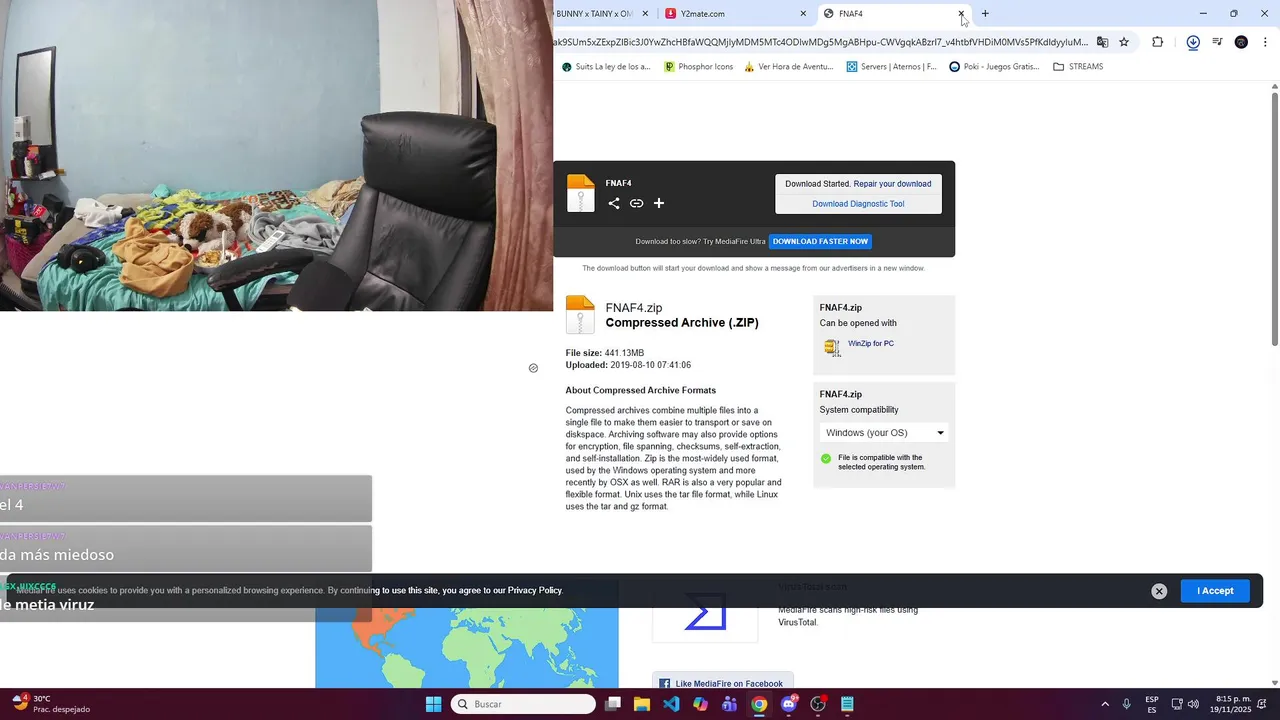Image resolution: width=1280 pixels, height=720 pixels.
Task: Expand the STREAMS bookmarks folder
Action: pos(1078,67)
